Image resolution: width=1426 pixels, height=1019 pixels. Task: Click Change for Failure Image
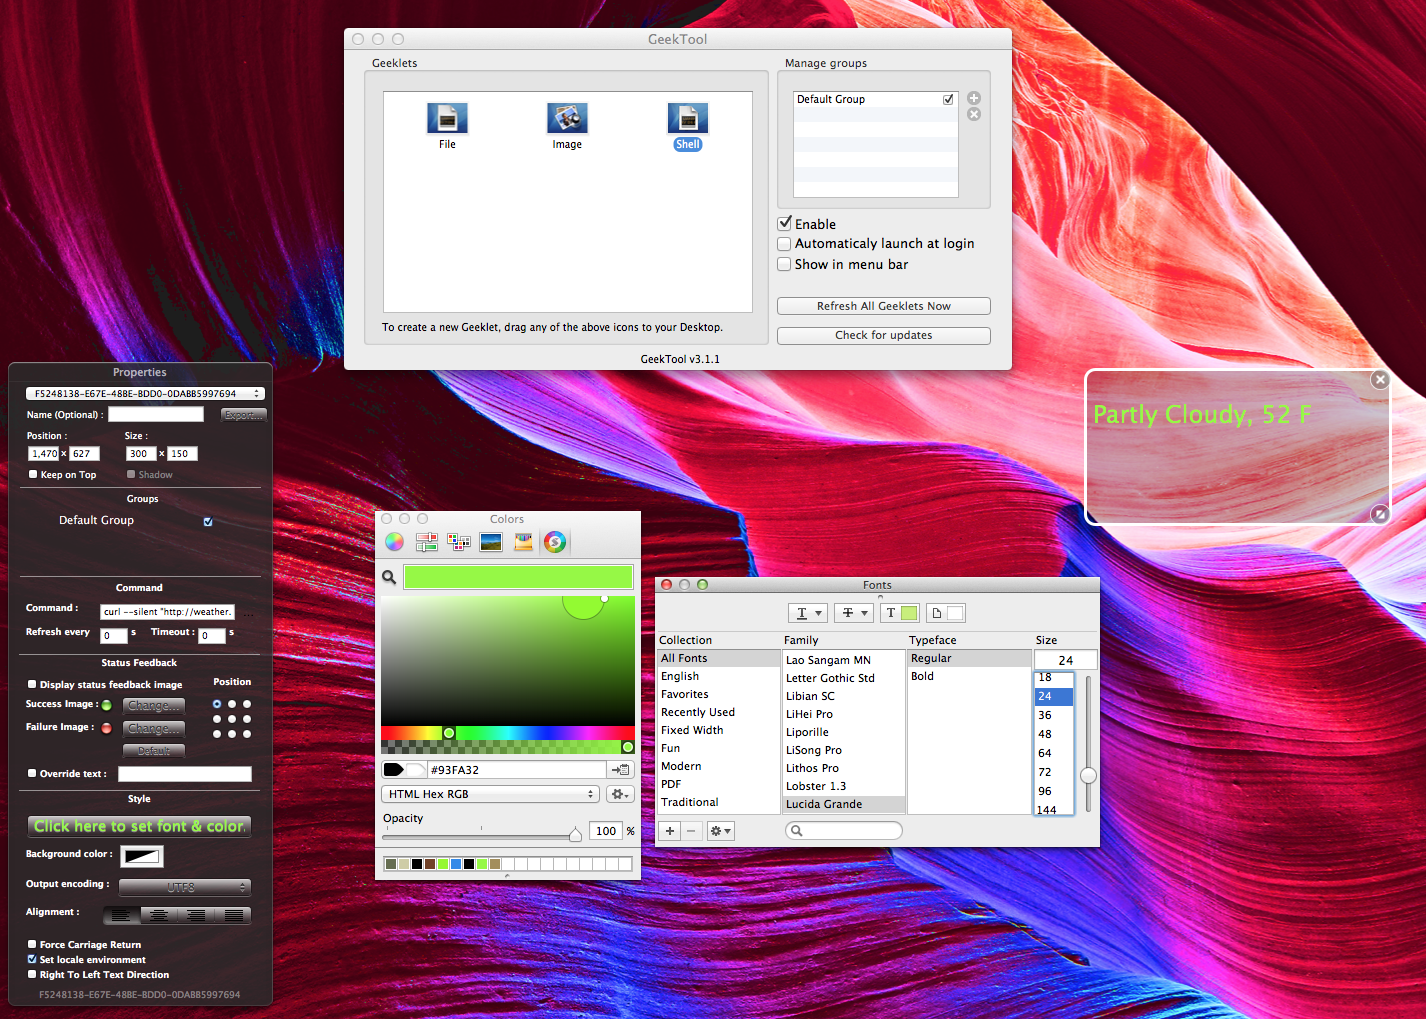(154, 728)
